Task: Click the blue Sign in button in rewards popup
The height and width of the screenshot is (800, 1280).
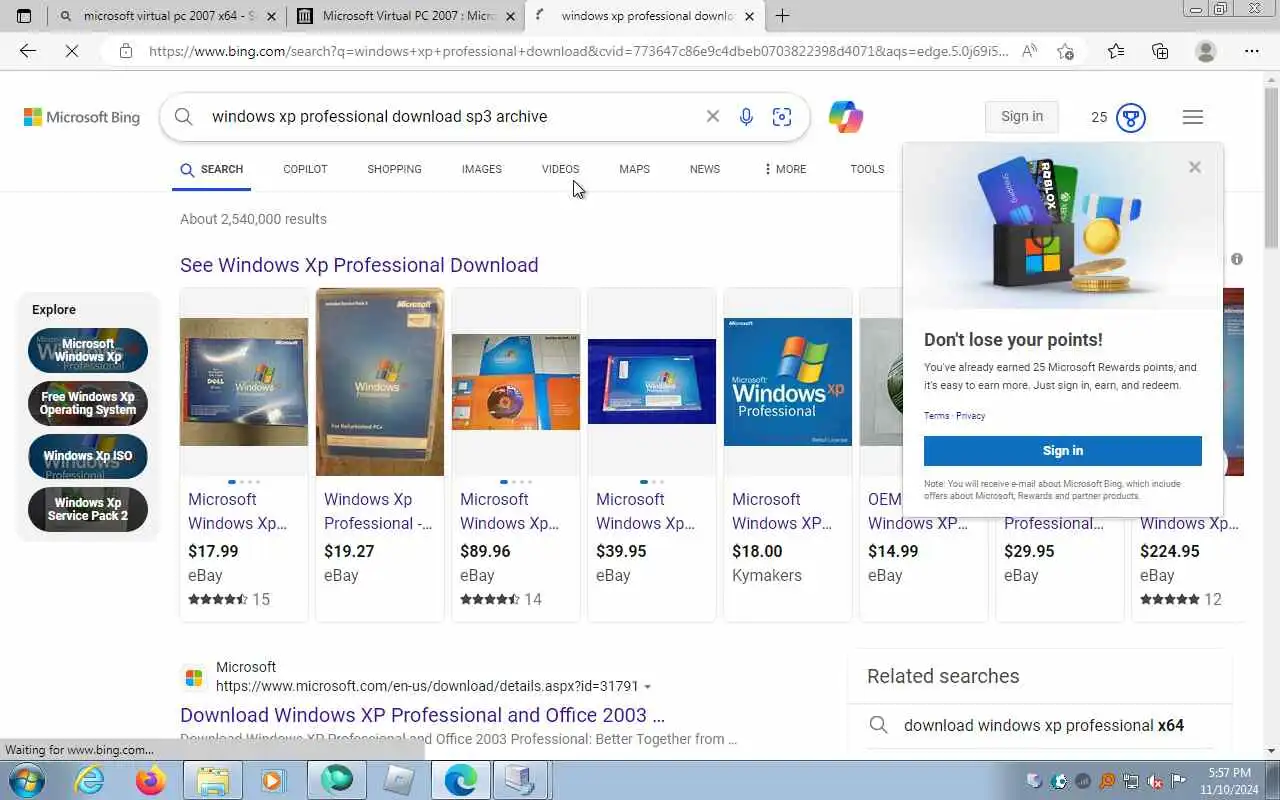Action: [x=1062, y=451]
